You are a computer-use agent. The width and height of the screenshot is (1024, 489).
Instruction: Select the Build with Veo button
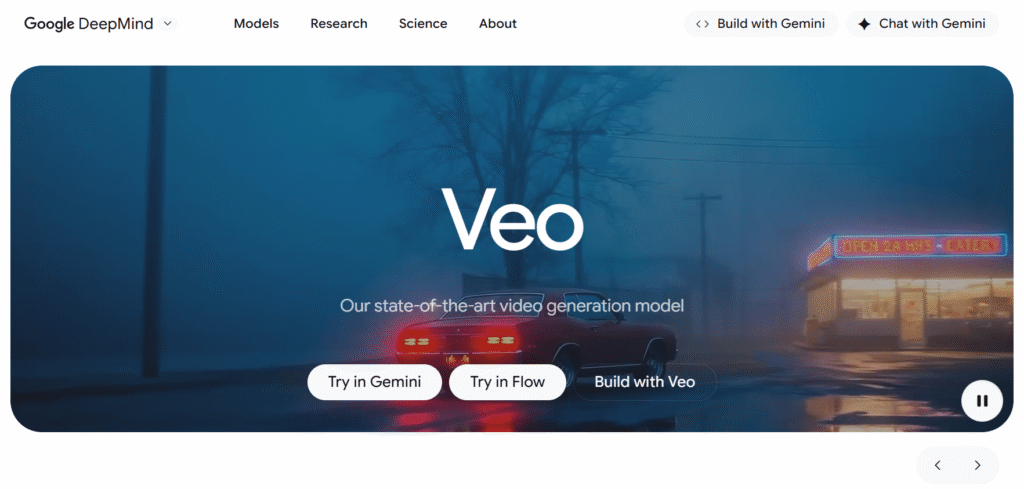point(645,382)
